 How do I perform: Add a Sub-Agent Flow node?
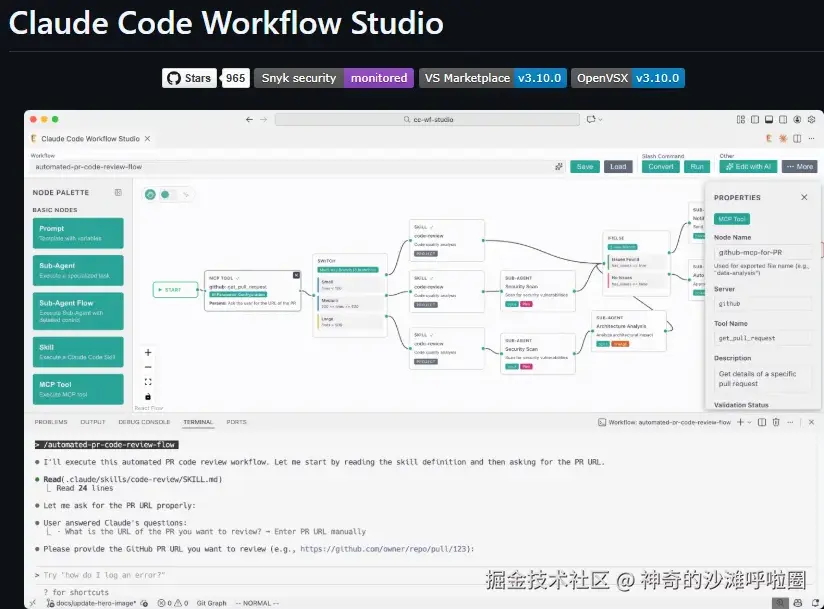pos(78,311)
